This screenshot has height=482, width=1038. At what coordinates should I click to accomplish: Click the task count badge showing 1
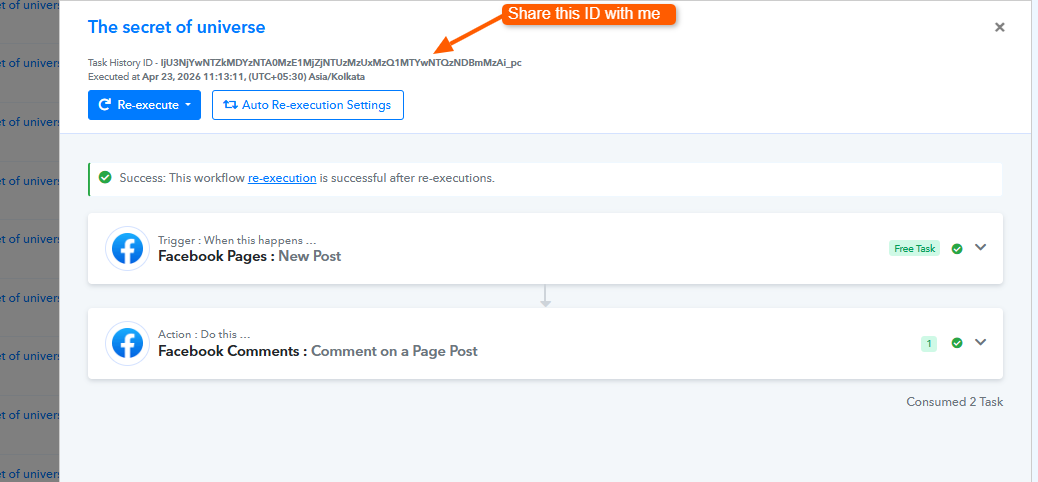929,343
